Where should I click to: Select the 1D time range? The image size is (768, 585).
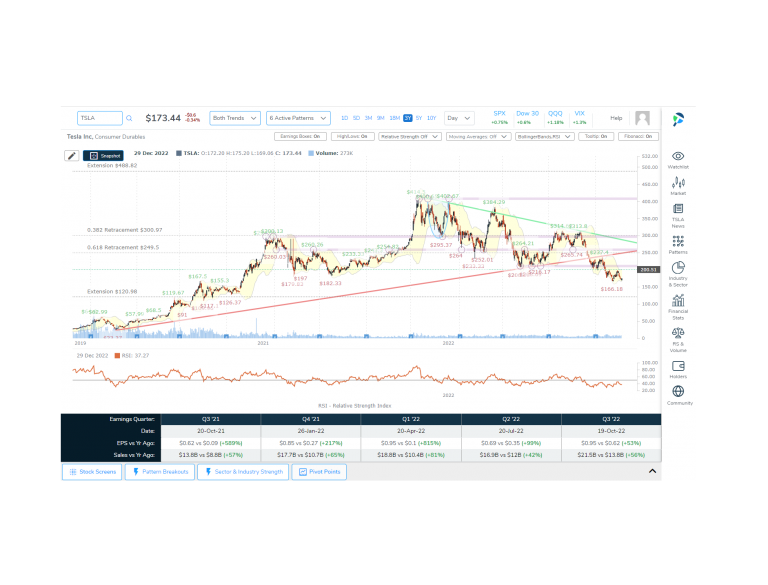(344, 118)
